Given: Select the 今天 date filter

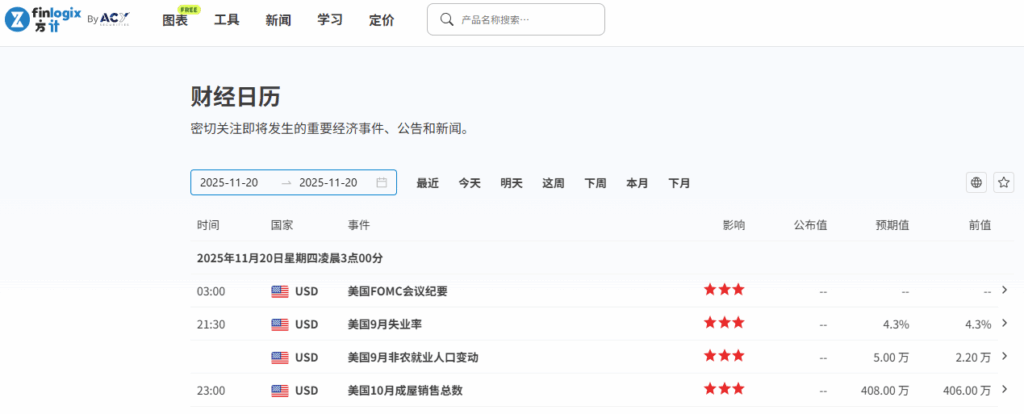Looking at the screenshot, I should pyautogui.click(x=469, y=183).
